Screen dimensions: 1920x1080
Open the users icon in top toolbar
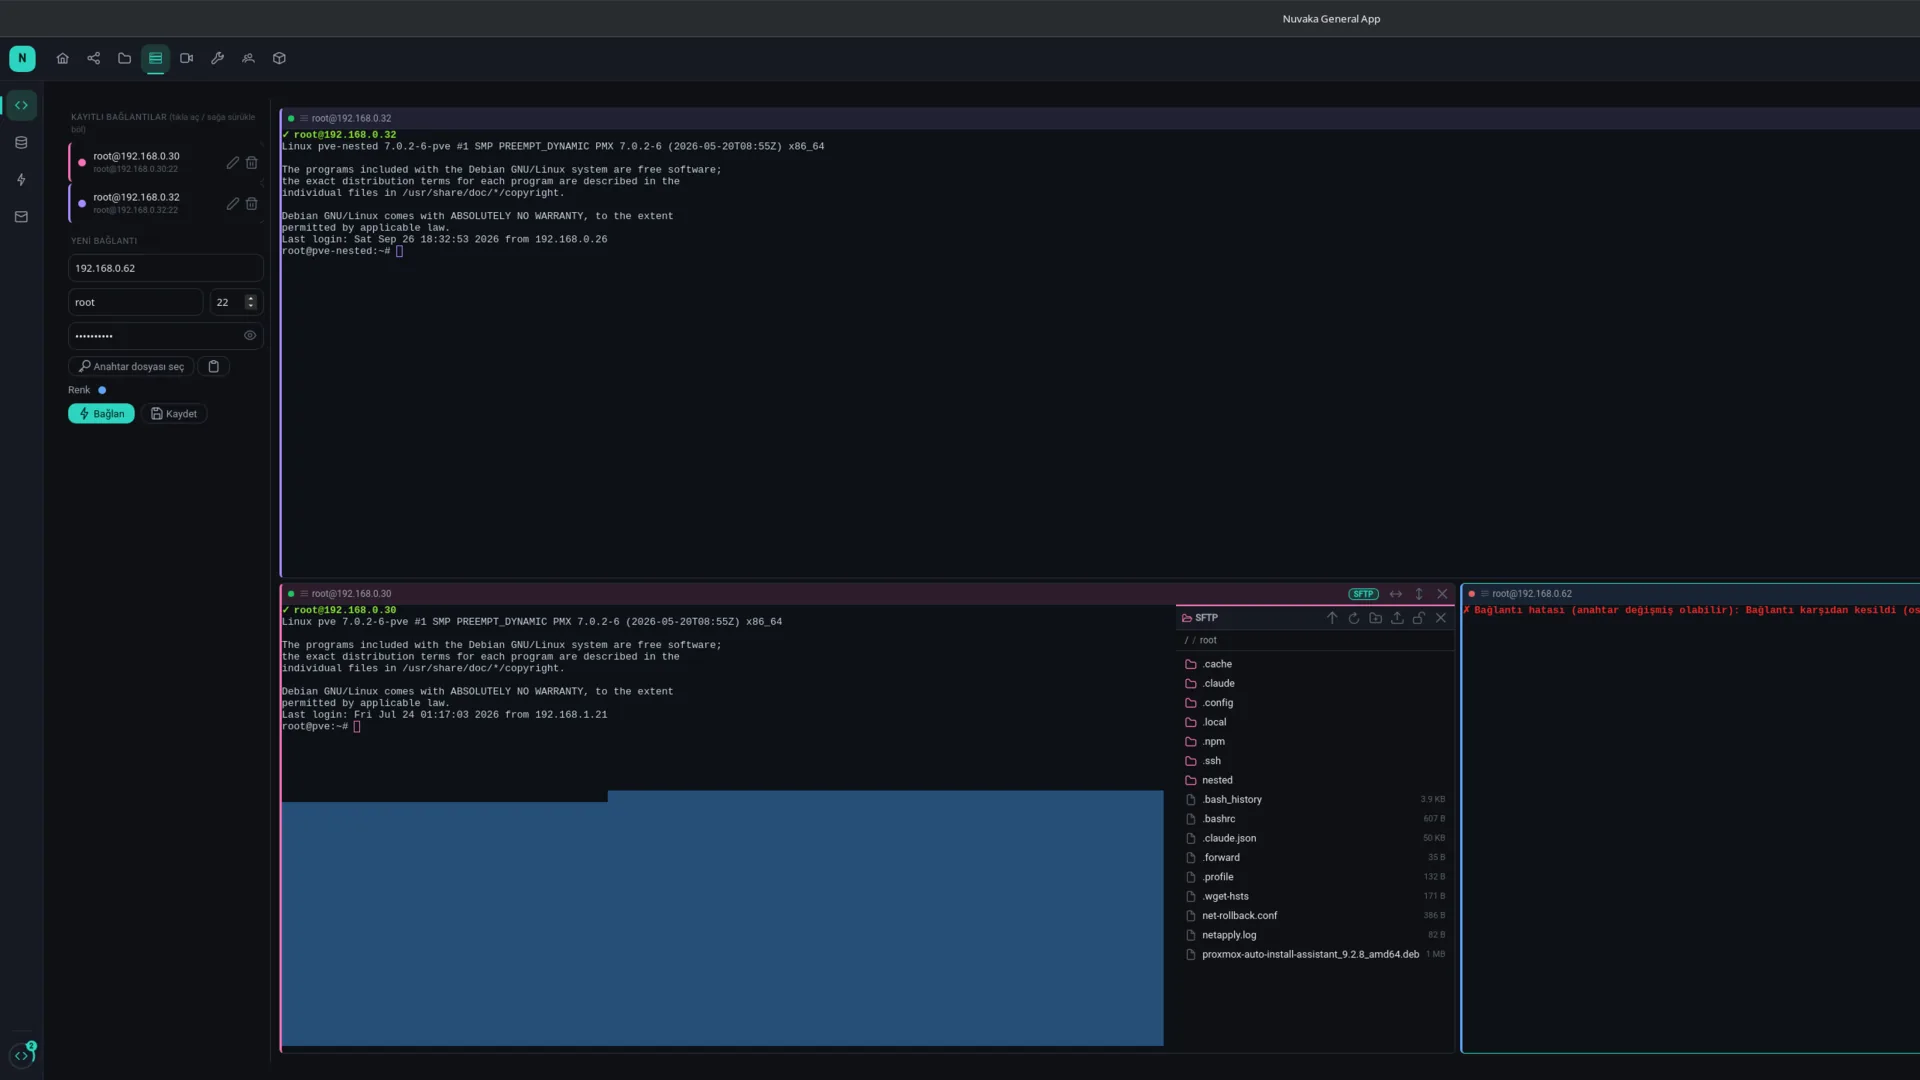[x=248, y=58]
